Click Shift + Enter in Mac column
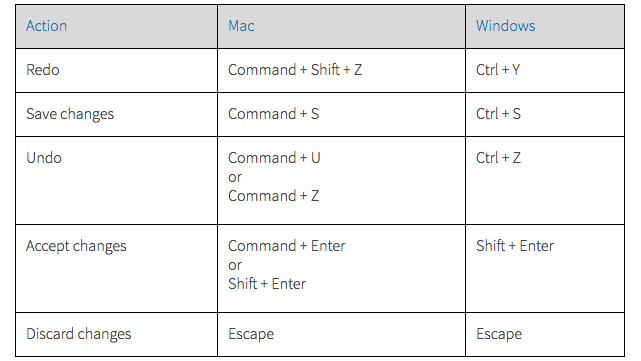 267,284
